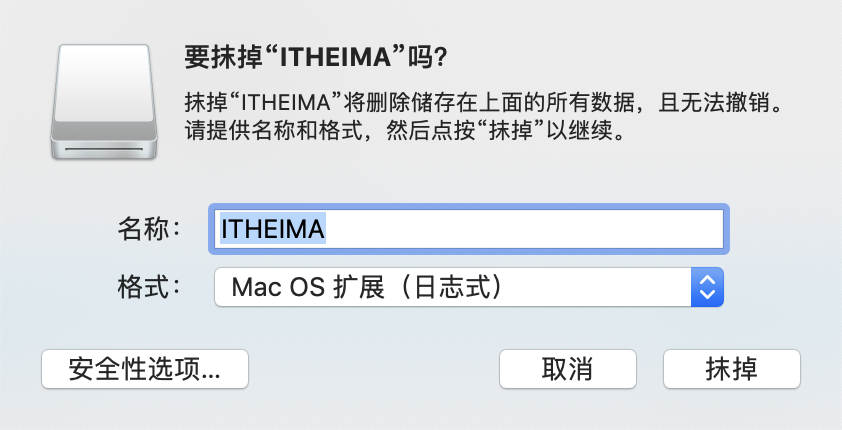Viewport: 842px width, 430px height.
Task: Click the dialog heading 要抹掉“ITHEIMA”吗?
Action: pos(316,57)
